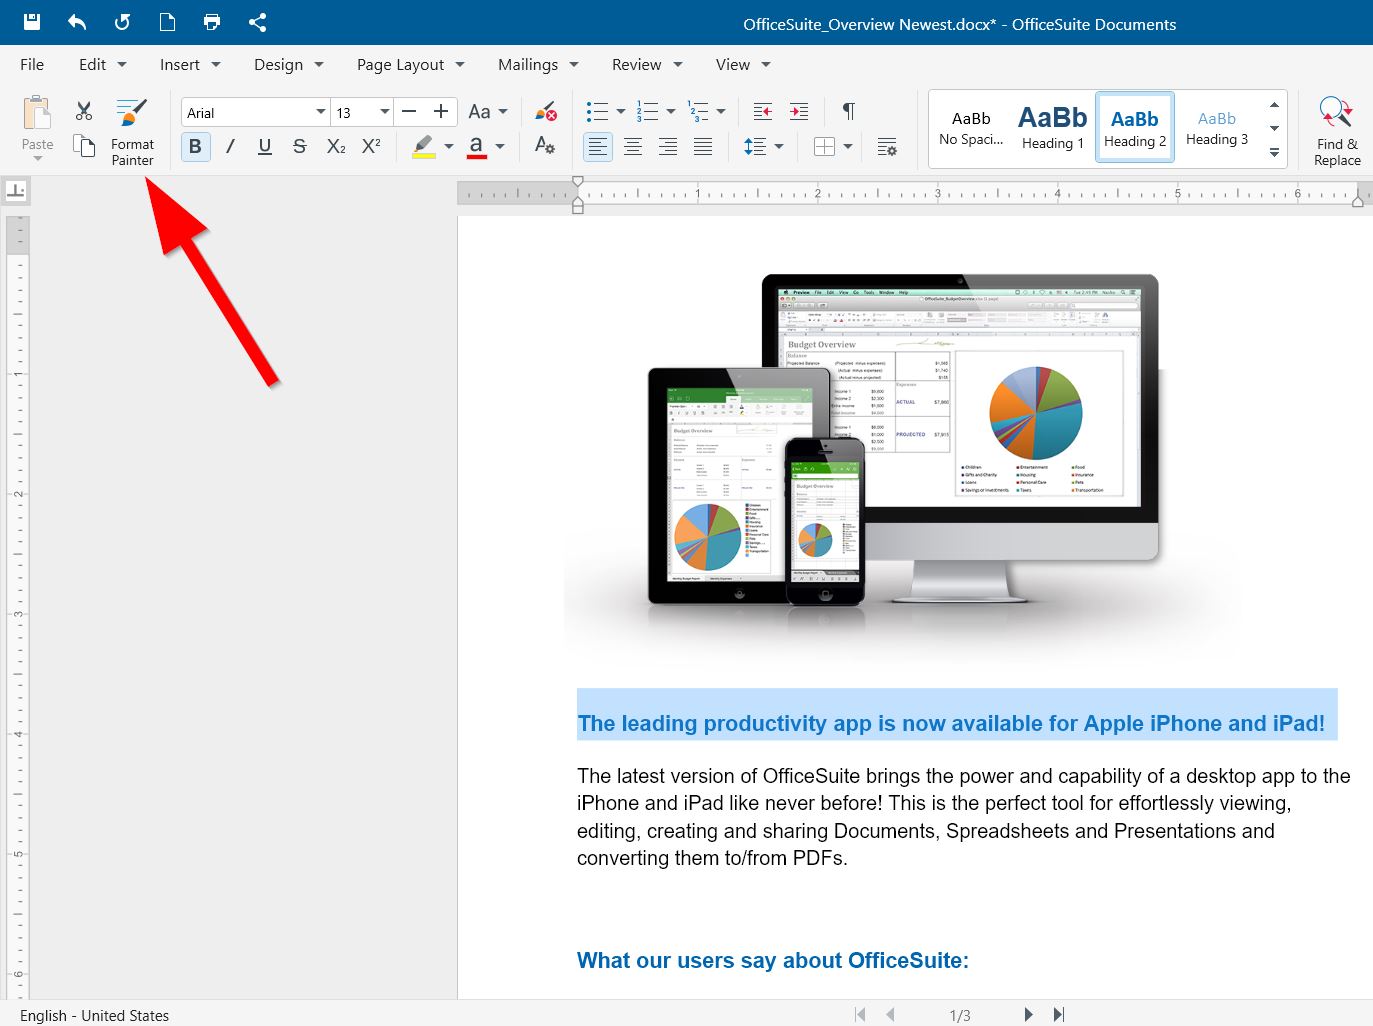Apply strikethrough formatting

pyautogui.click(x=299, y=146)
